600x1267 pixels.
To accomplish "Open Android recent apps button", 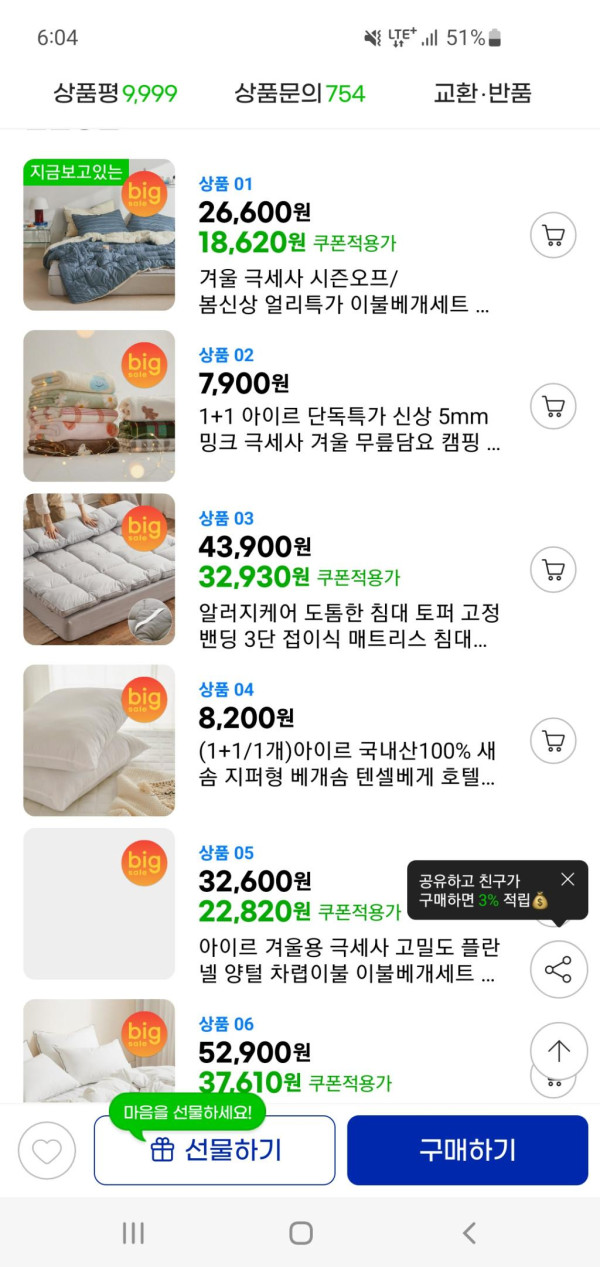I will (x=133, y=1233).
